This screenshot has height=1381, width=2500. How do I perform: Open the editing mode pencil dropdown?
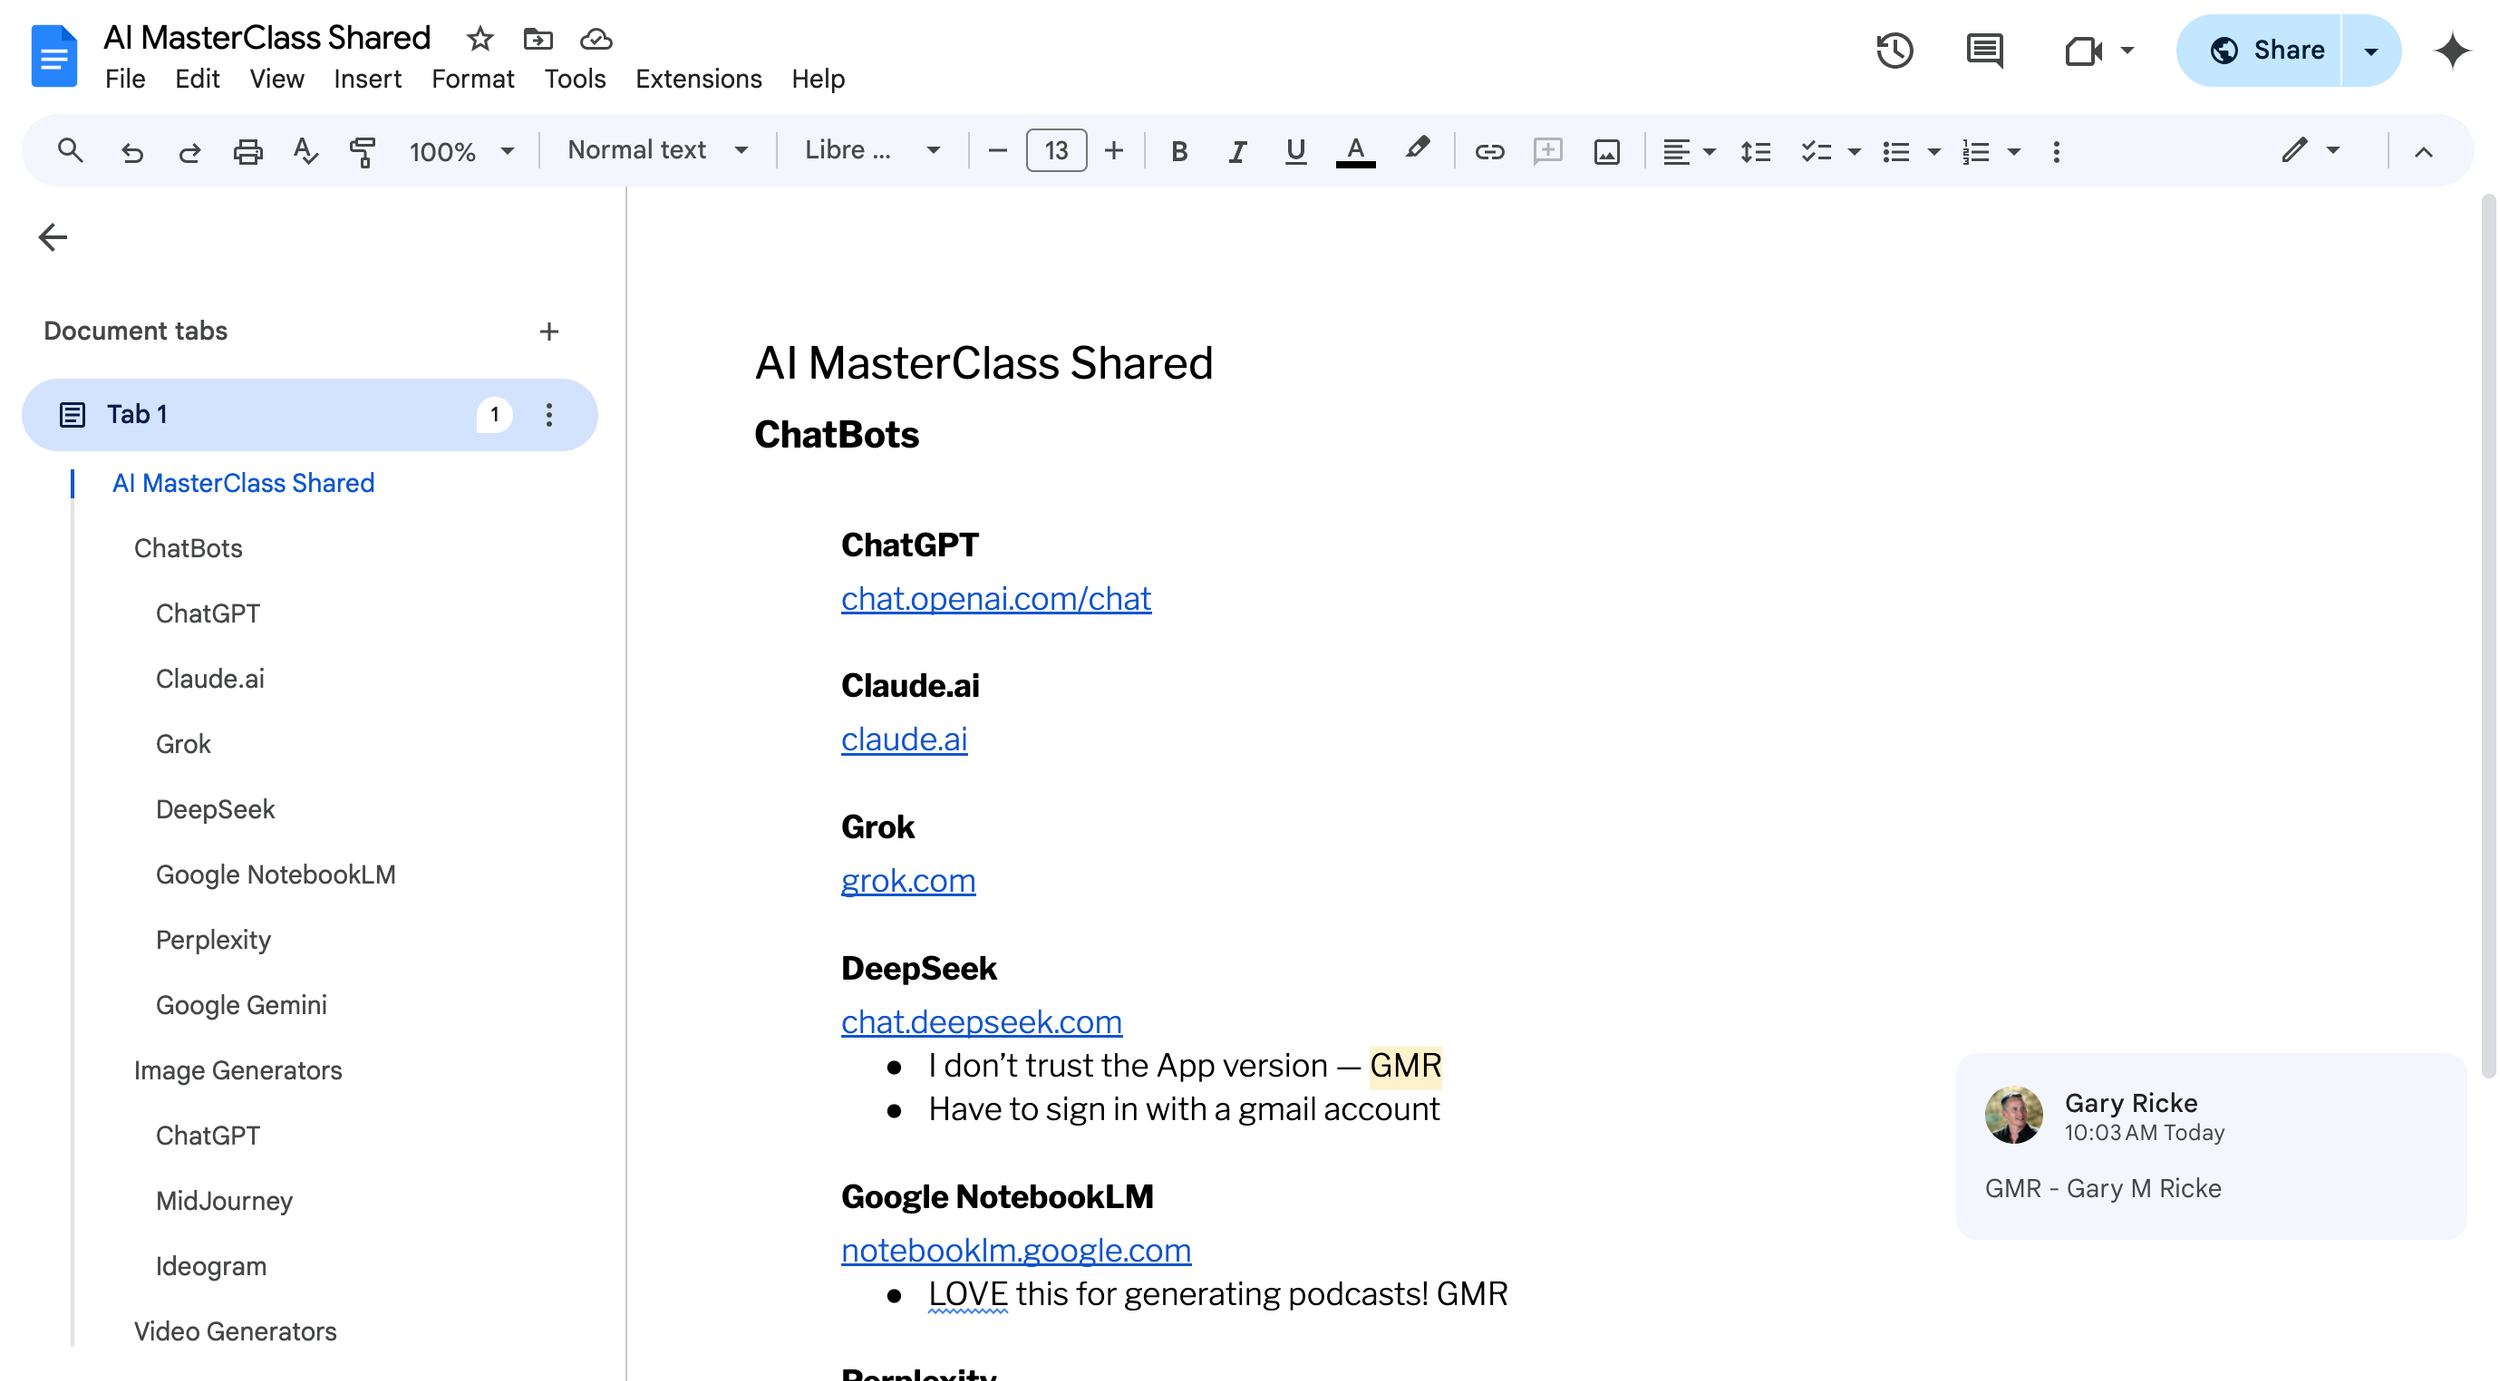click(2310, 150)
